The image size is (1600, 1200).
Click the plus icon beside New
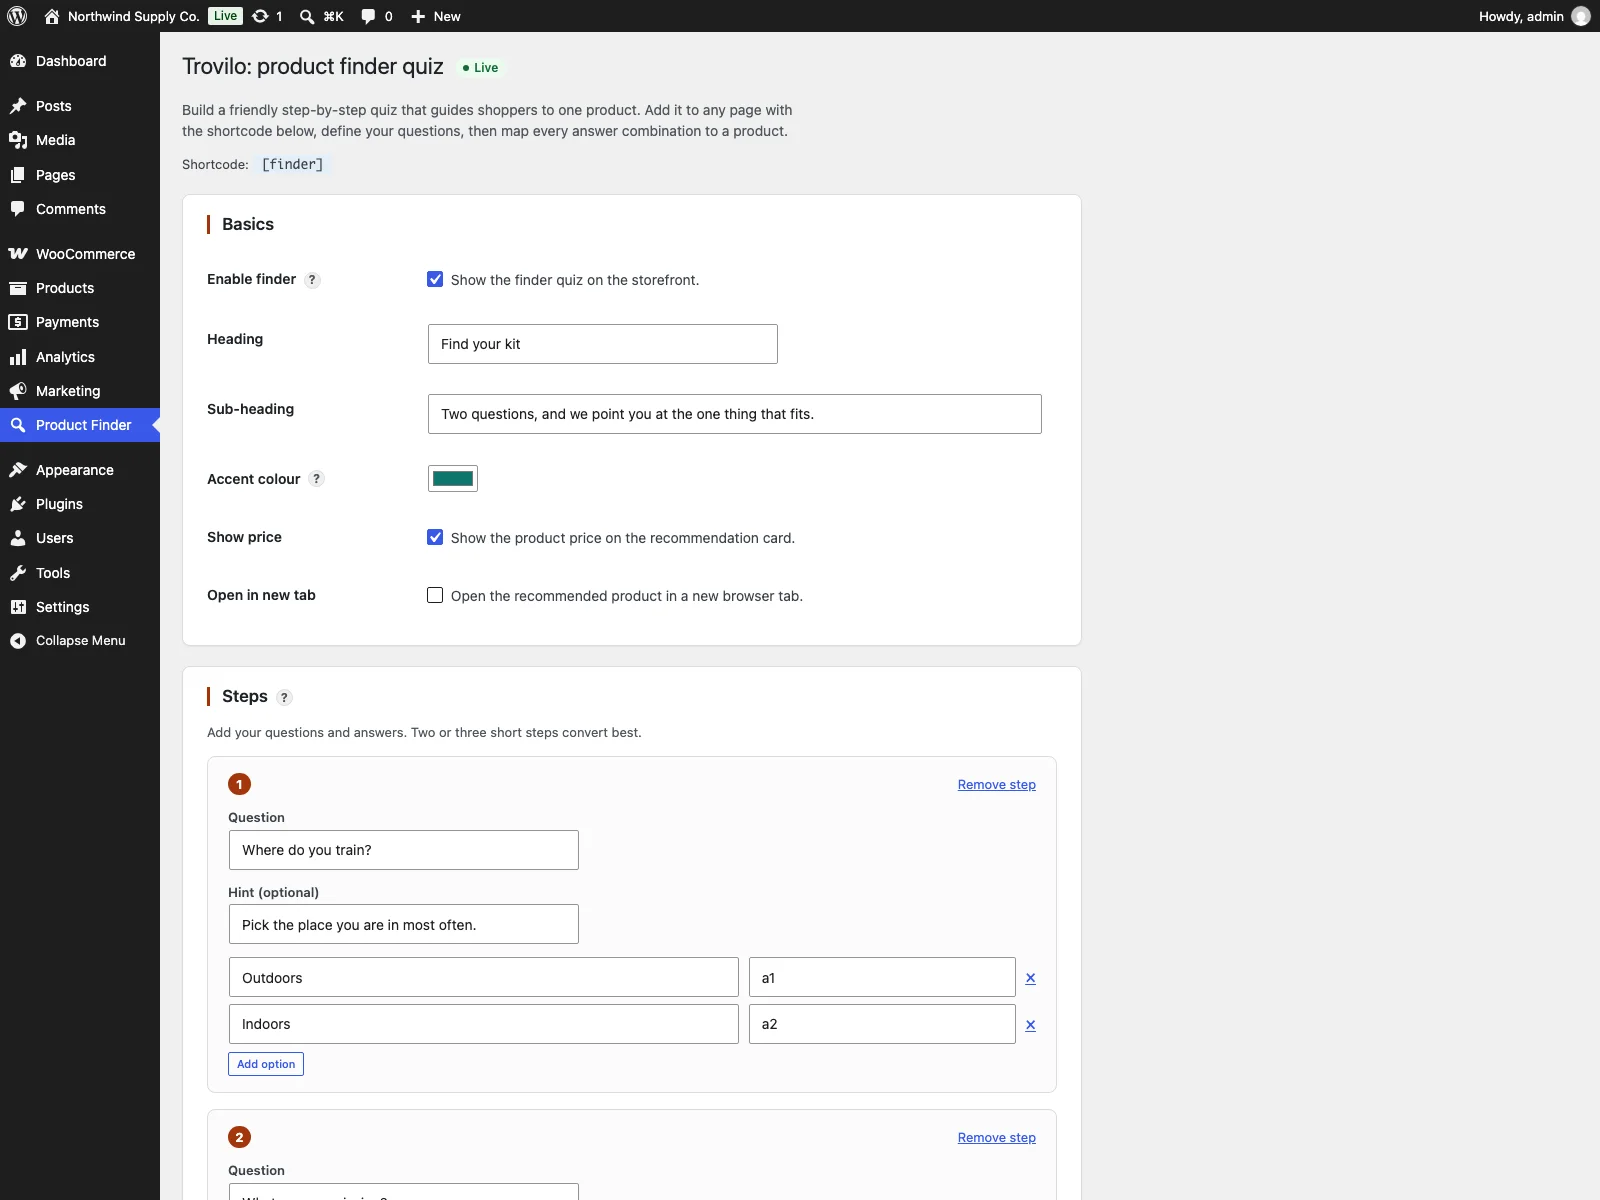click(418, 16)
